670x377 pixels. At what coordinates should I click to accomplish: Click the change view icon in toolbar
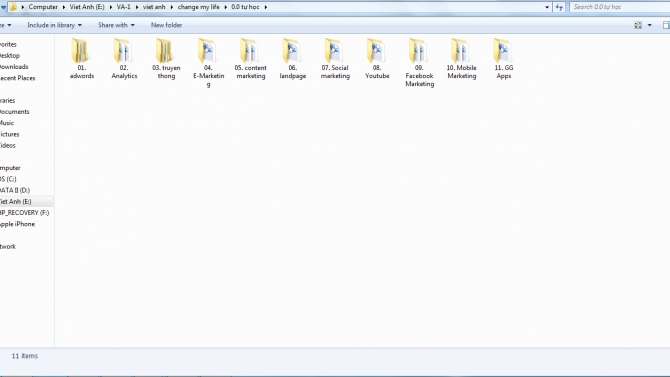click(638, 25)
